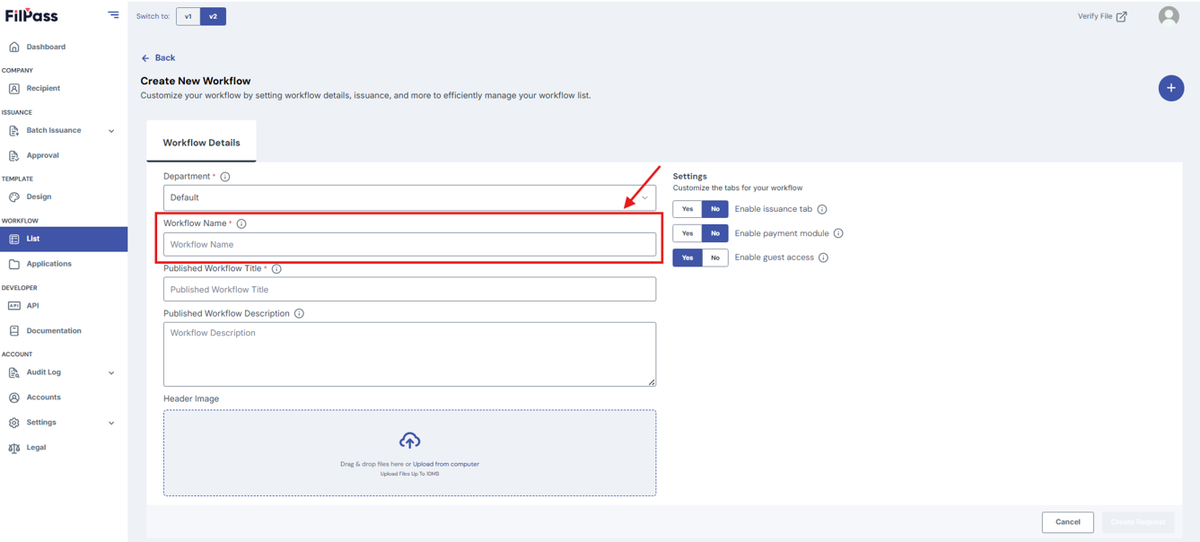Click Upload from computer link
Screen dimensions: 1200x542
(446, 464)
